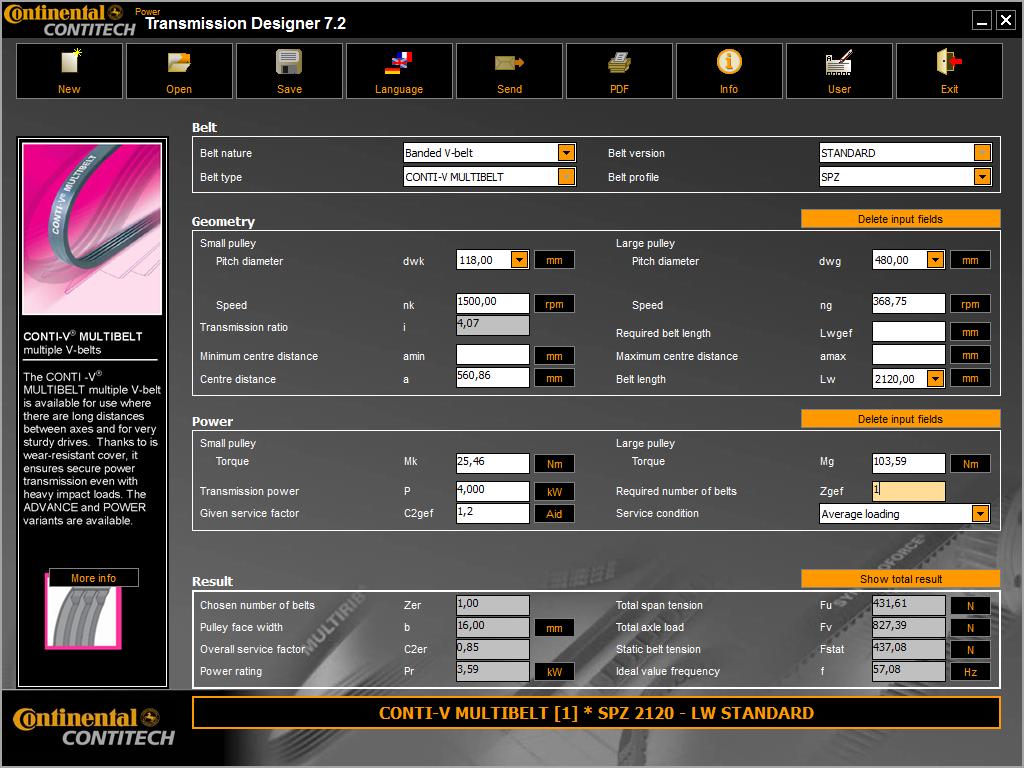
Task: Click the Overall service factor value 0,85
Action: point(492,649)
